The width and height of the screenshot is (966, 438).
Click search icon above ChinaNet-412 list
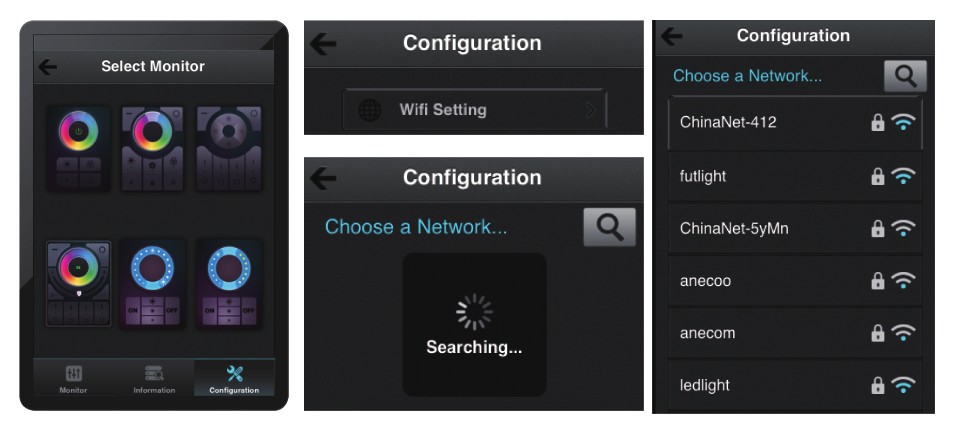pyautogui.click(x=905, y=76)
